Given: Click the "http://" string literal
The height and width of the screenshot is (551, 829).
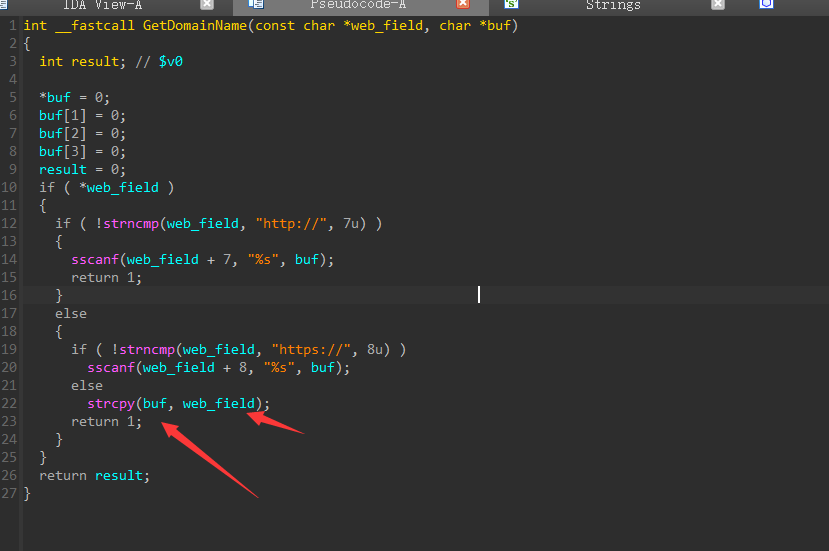Looking at the screenshot, I should (291, 223).
